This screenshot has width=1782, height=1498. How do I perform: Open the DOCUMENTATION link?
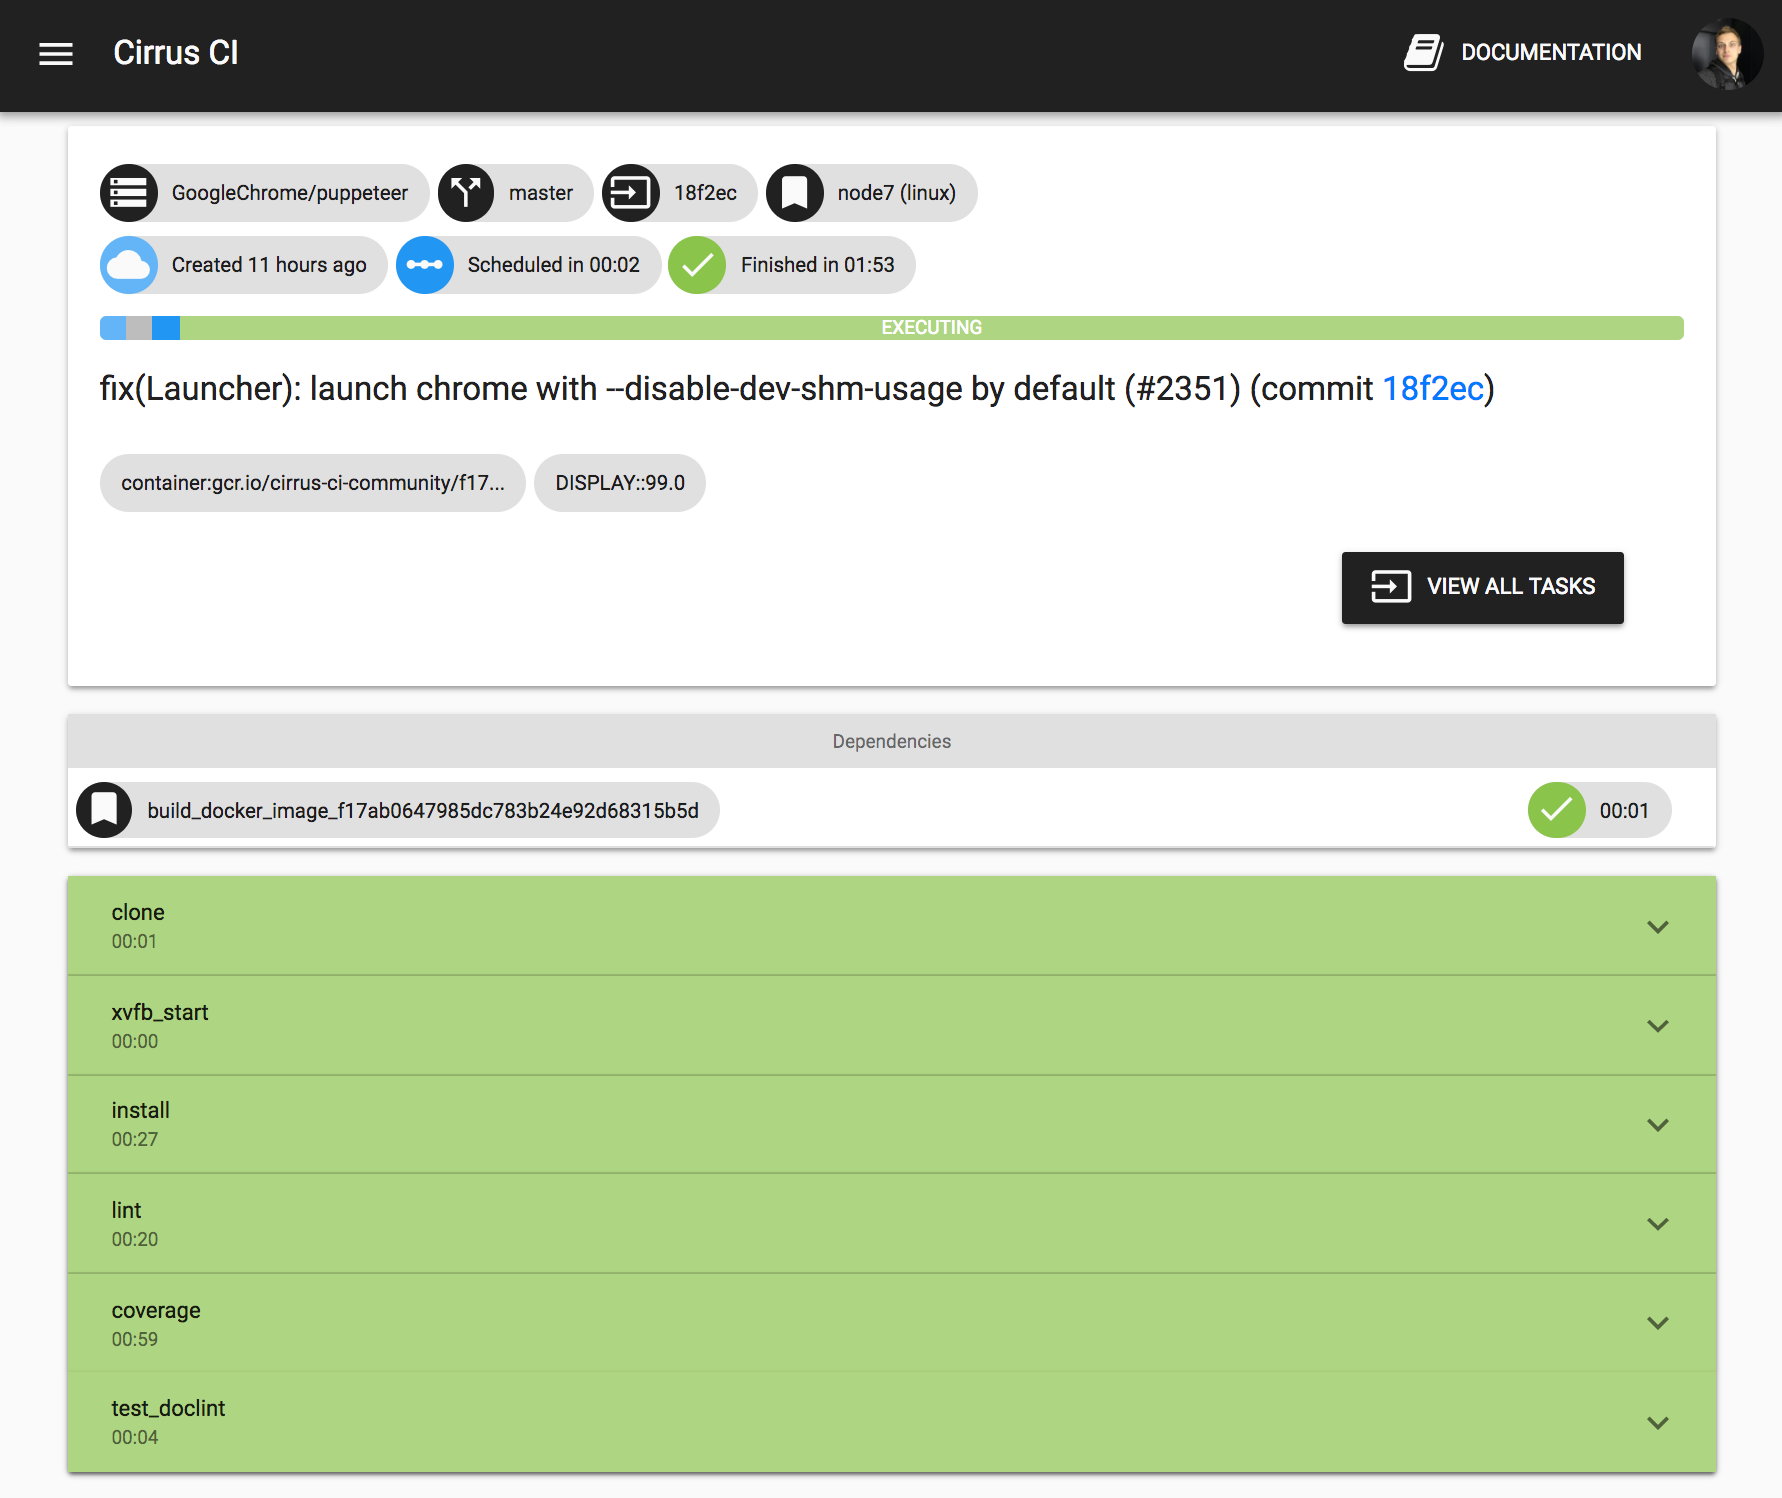[1551, 52]
